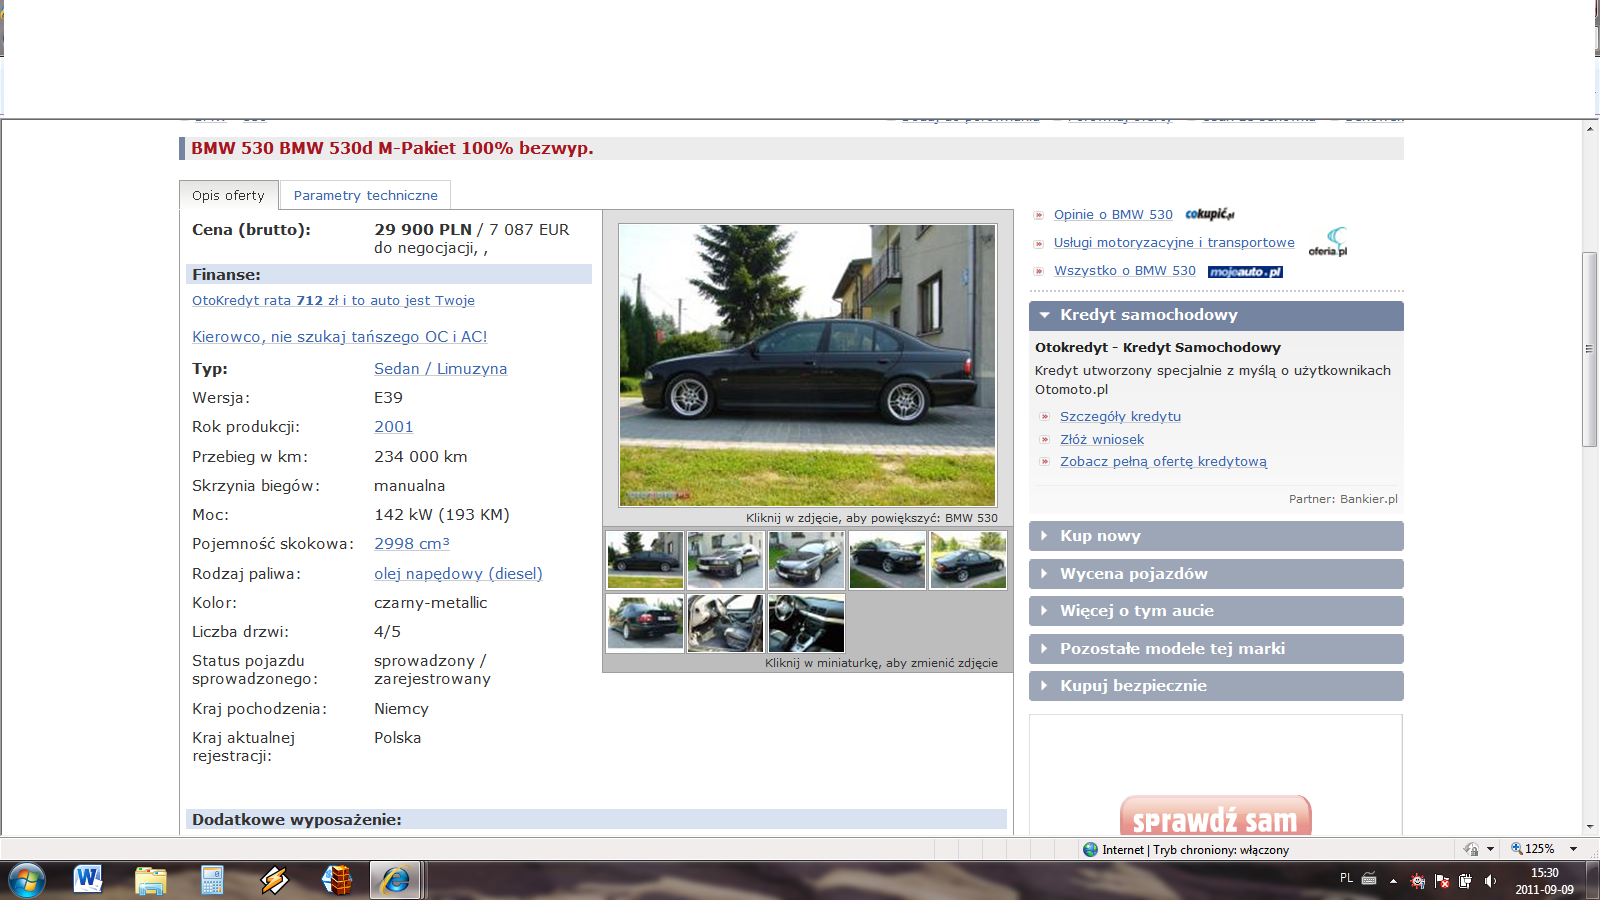
Task: Click the mojeauto.pl logo badge
Action: [x=1245, y=271]
